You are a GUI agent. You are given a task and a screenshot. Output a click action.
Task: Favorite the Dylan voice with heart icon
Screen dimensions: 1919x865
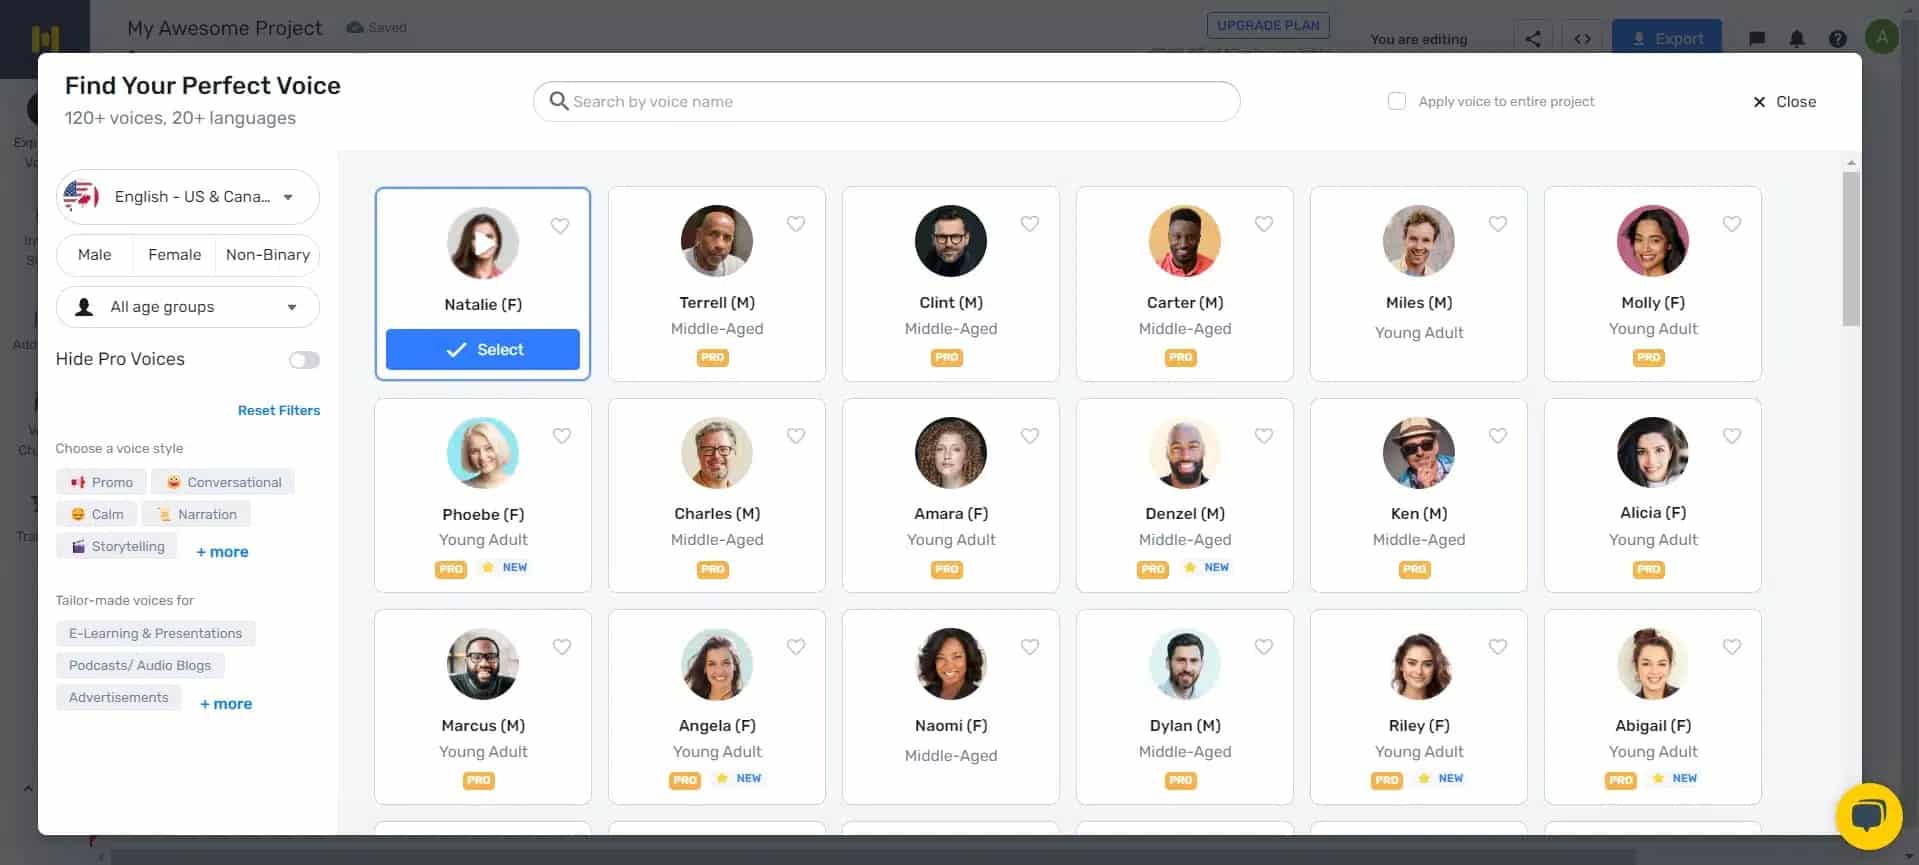(x=1264, y=647)
